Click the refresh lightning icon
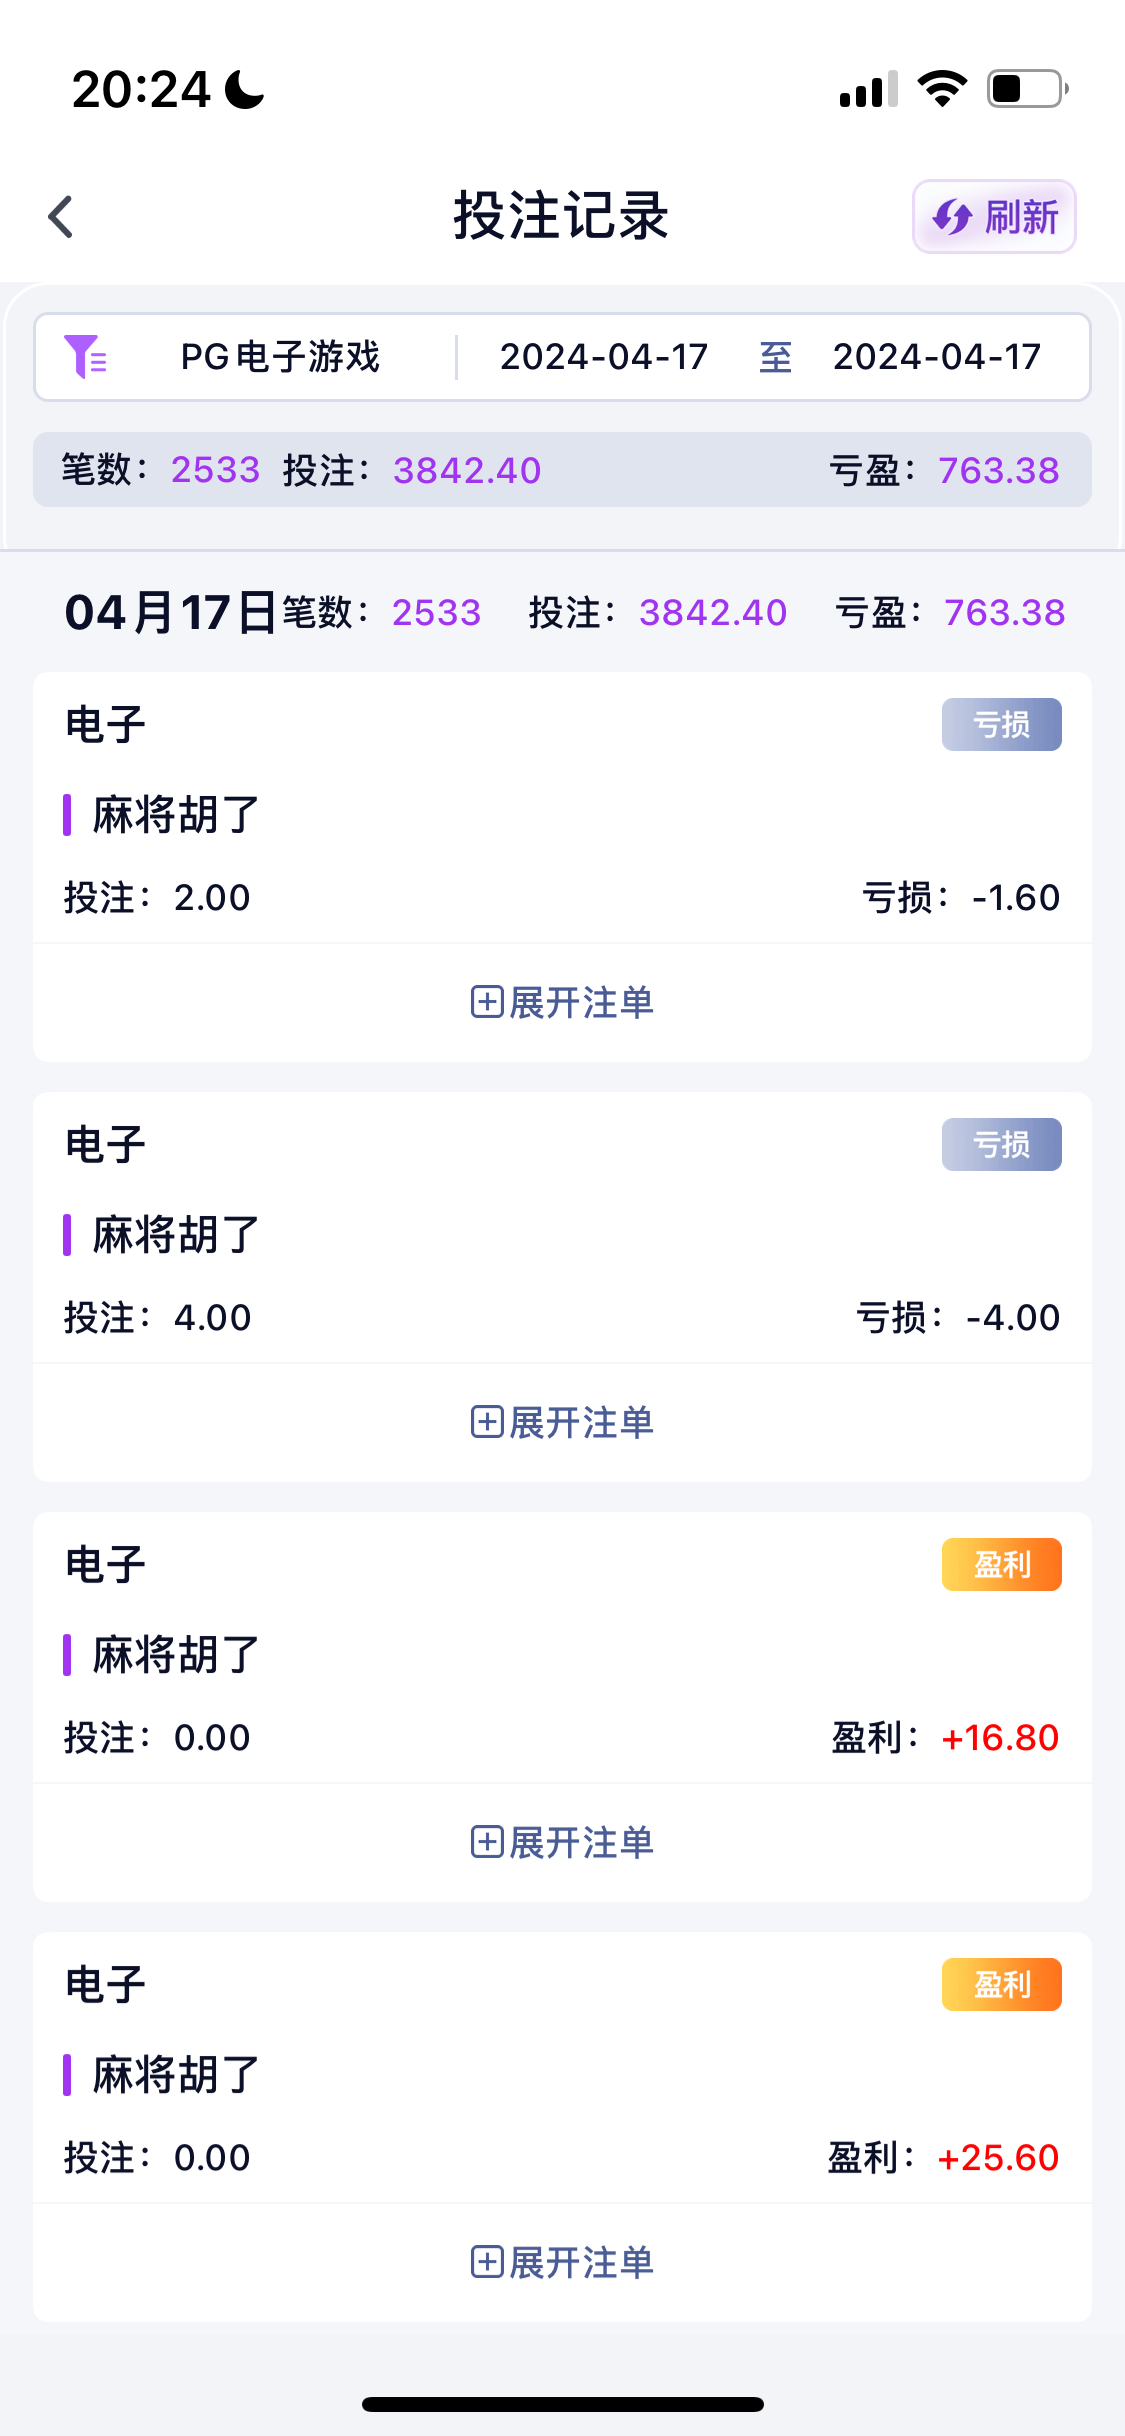 click(x=952, y=217)
